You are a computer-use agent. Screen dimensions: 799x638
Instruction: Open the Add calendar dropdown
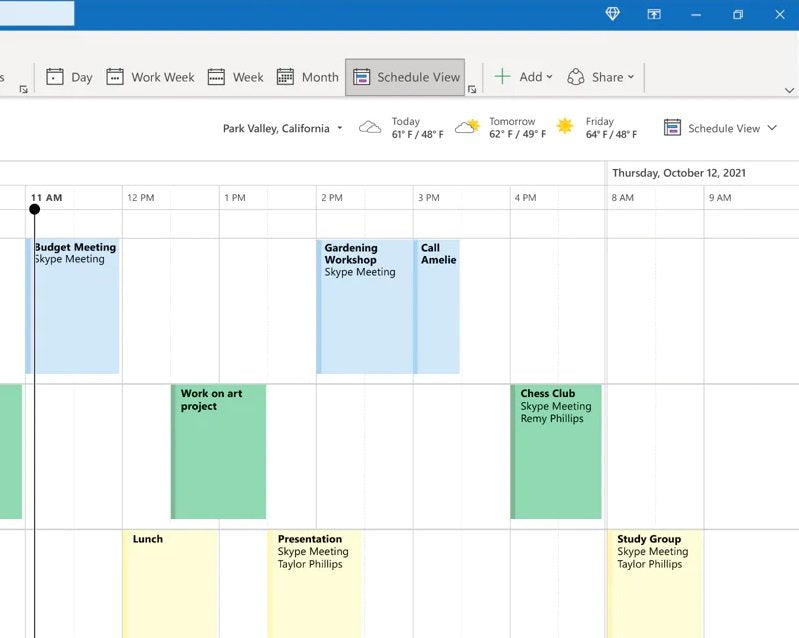point(523,77)
